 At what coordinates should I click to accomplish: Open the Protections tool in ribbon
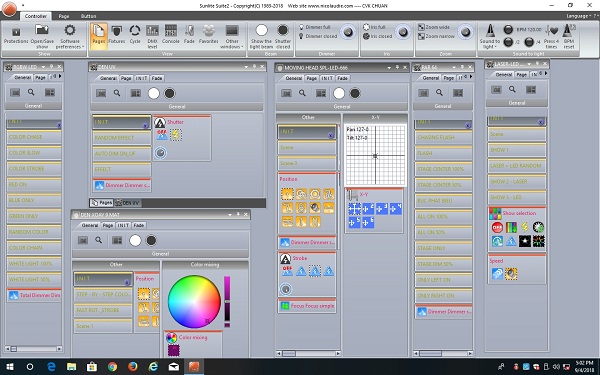(16, 35)
